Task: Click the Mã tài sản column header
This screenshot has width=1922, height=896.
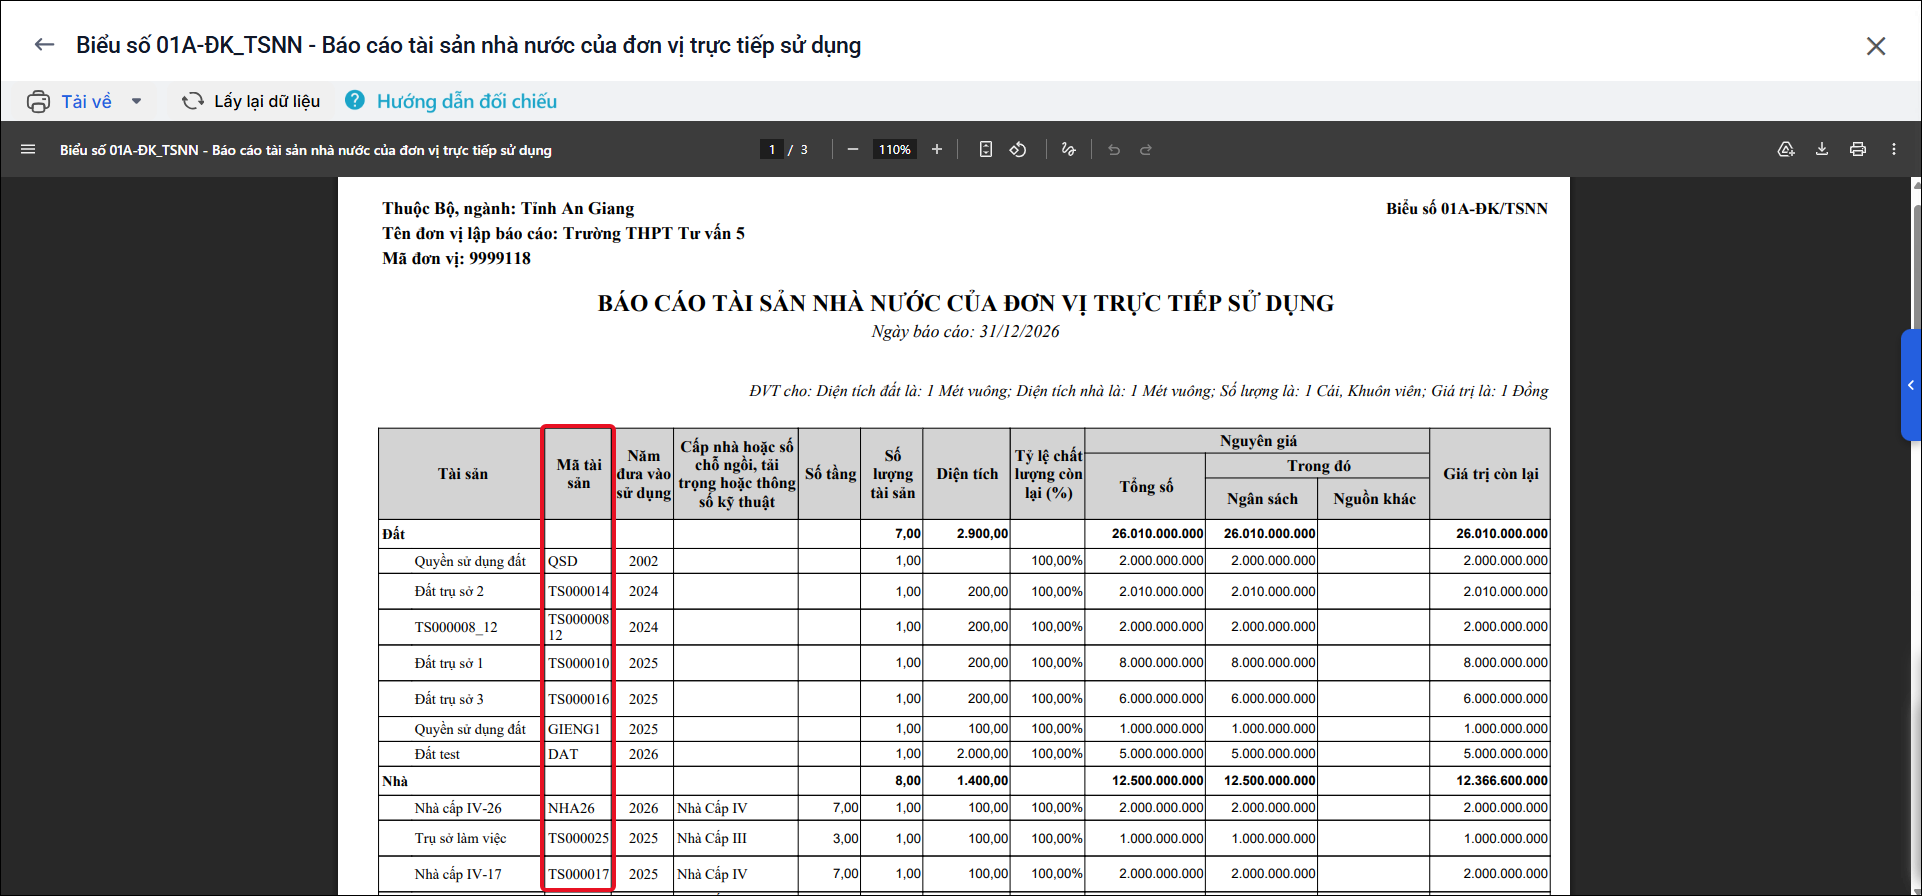Action: pos(579,474)
